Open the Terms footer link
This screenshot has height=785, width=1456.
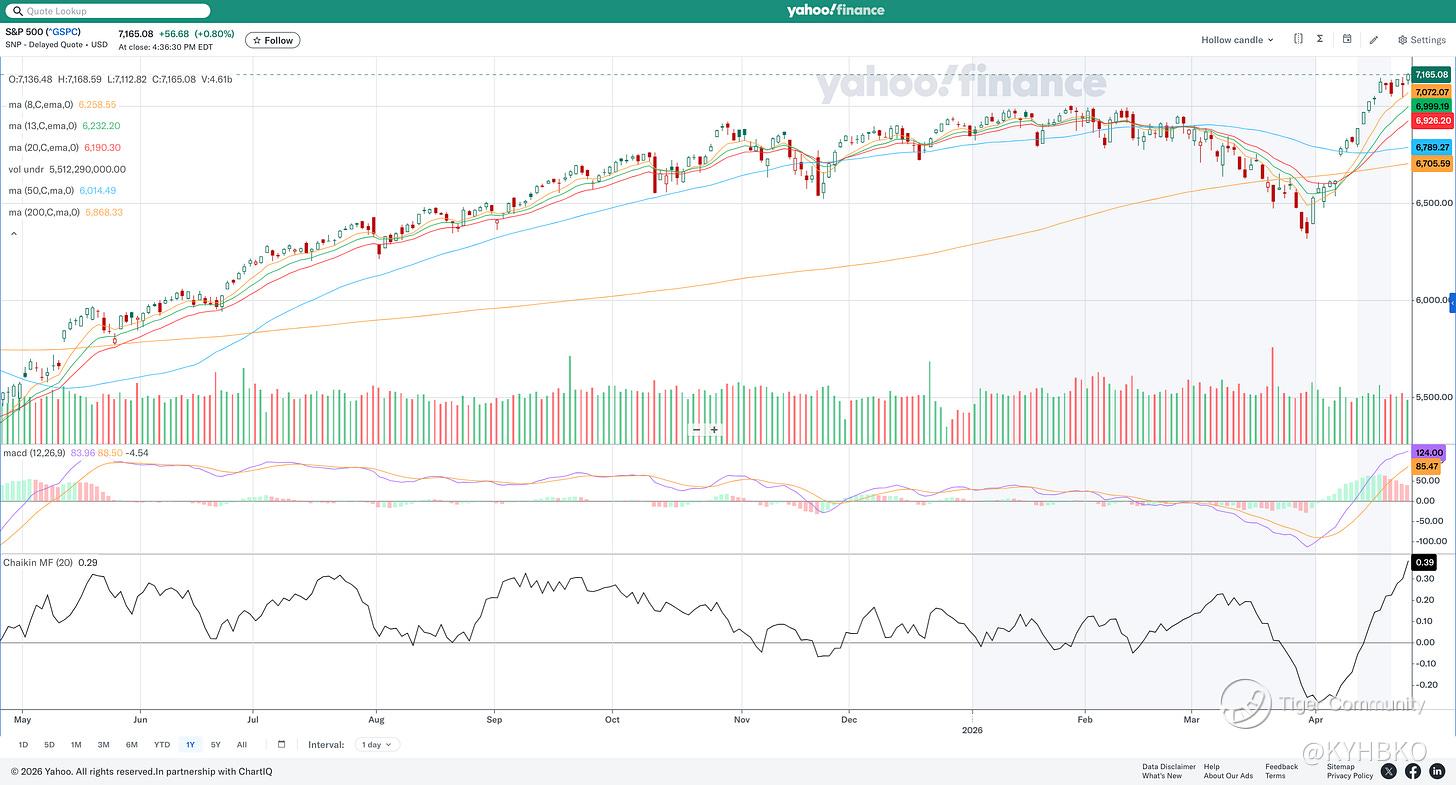click(x=1275, y=776)
